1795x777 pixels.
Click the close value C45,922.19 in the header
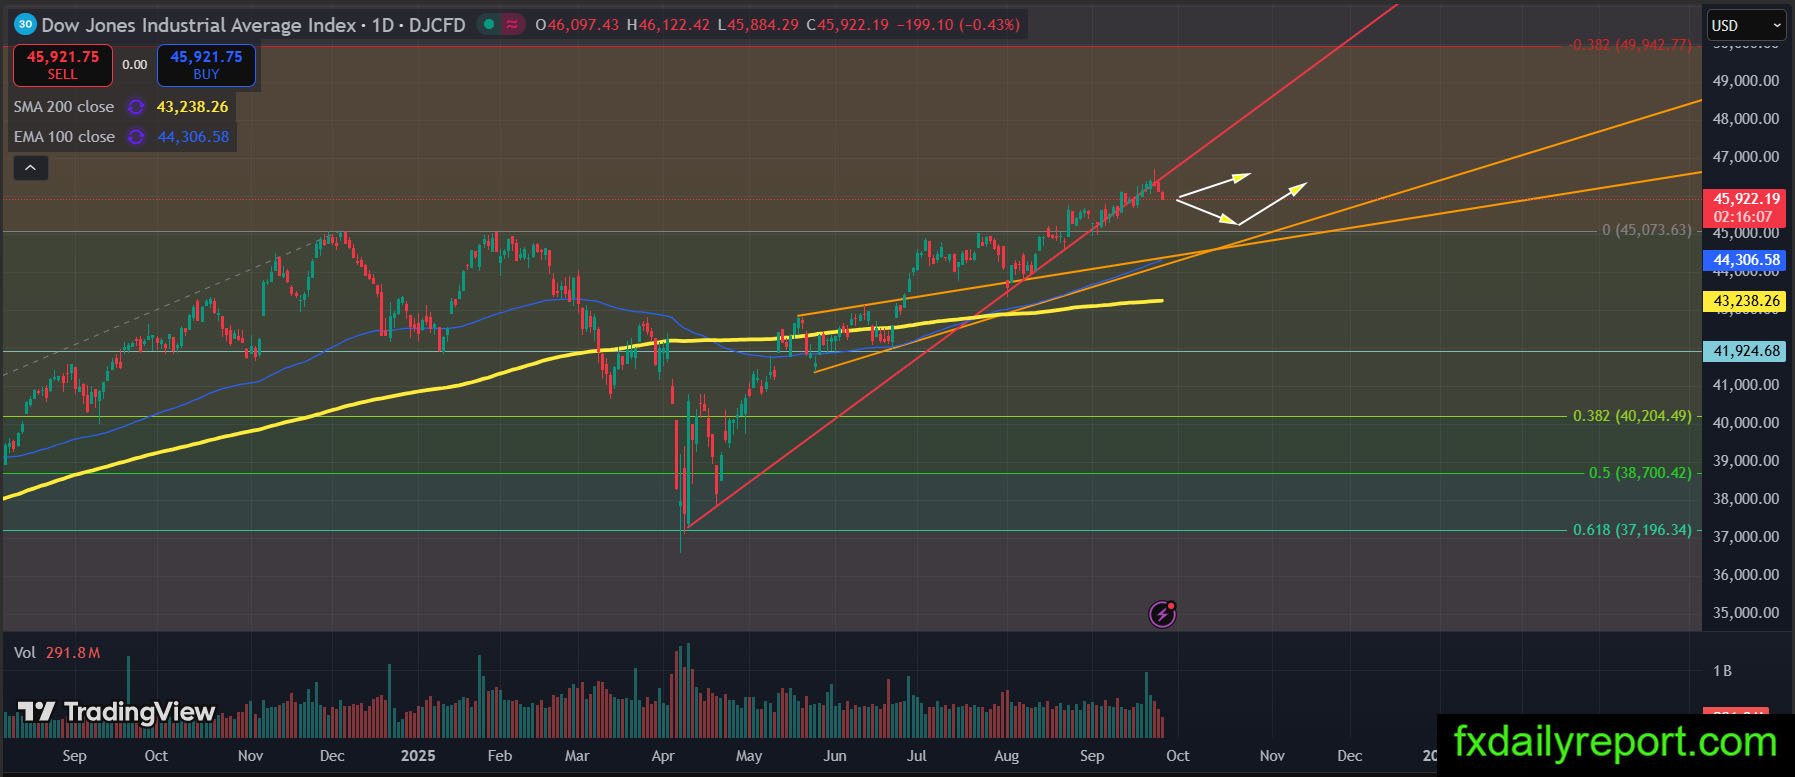click(x=847, y=25)
